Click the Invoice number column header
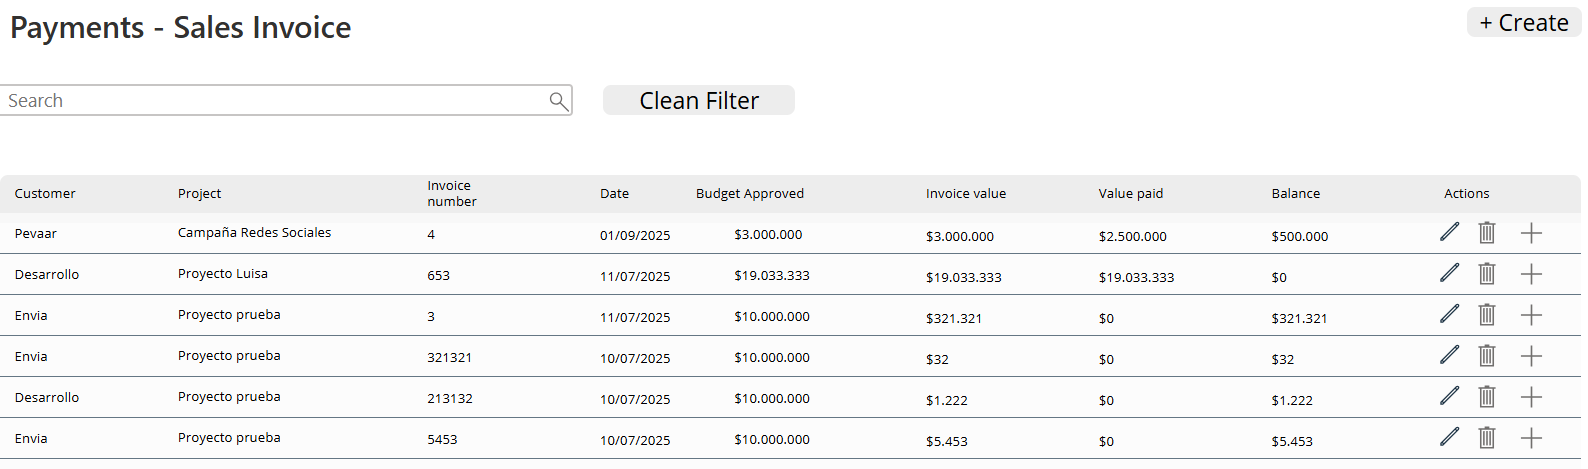This screenshot has width=1588, height=469. click(451, 194)
